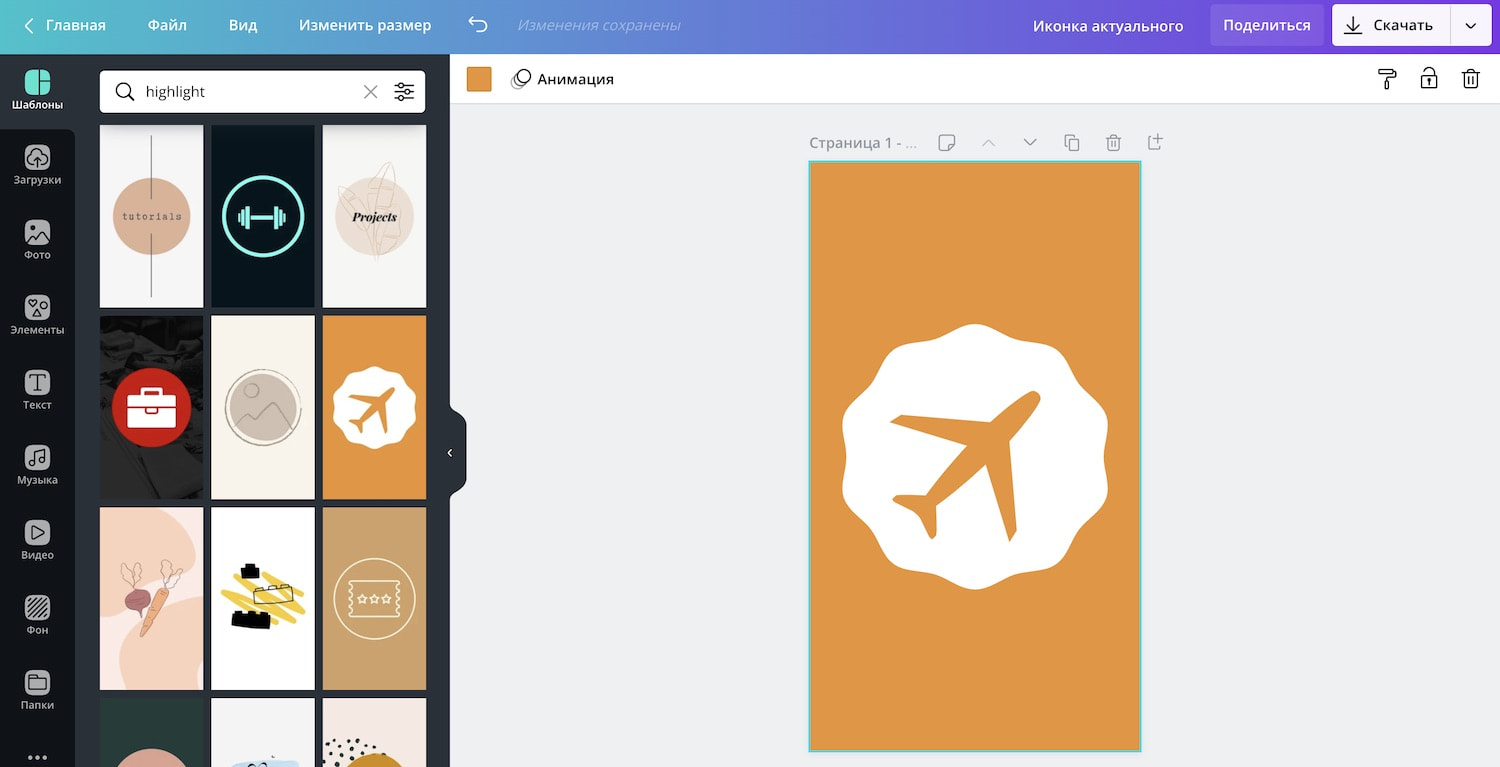The image size is (1500, 767).
Task: Click the undo arrow
Action: [478, 25]
